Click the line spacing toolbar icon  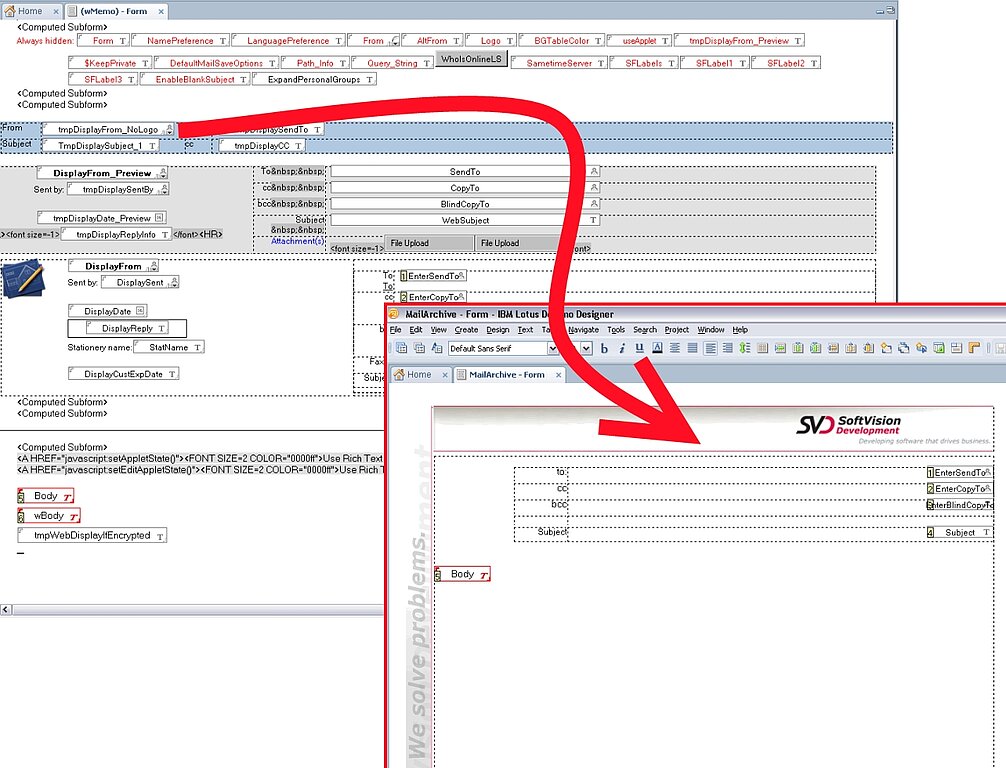pos(745,348)
